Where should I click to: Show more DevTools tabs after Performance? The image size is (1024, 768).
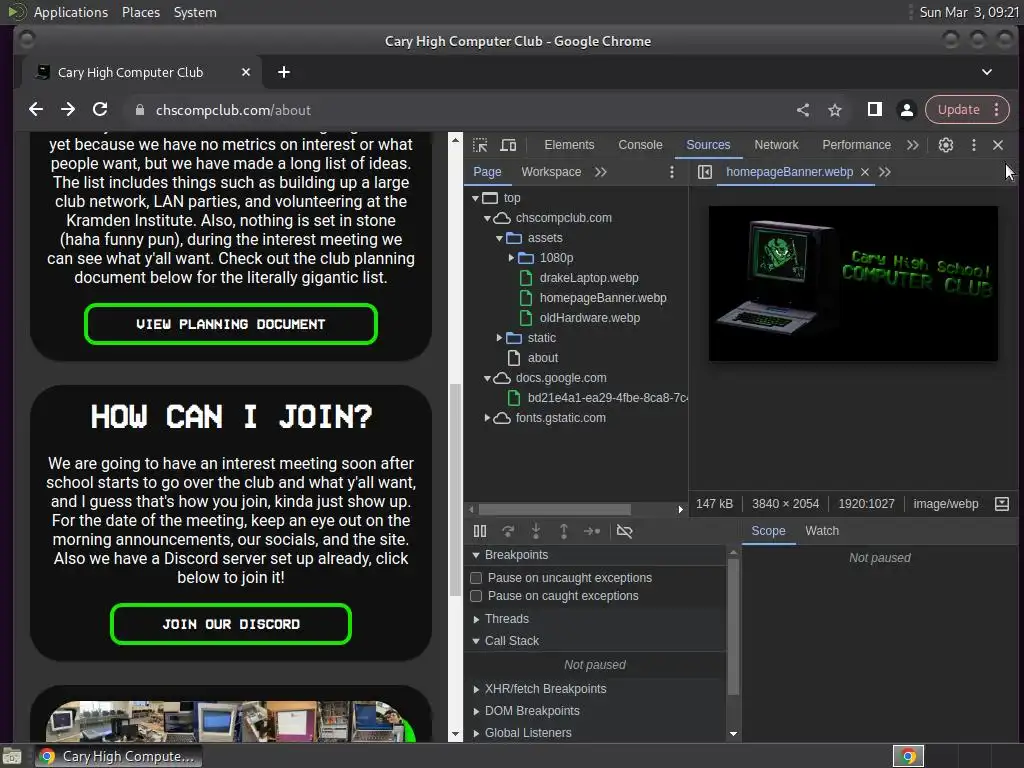[913, 145]
